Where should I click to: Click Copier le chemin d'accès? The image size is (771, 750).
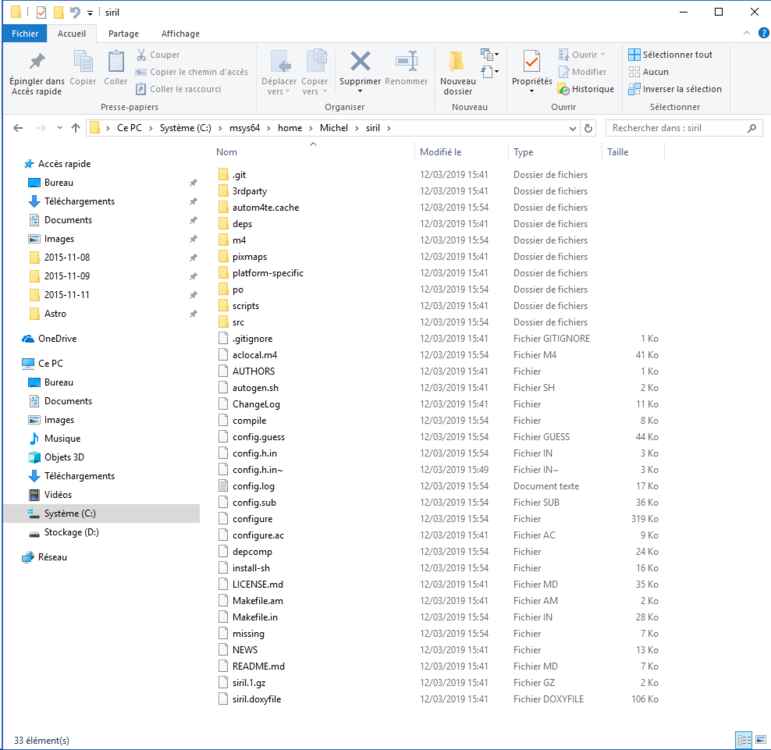[x=192, y=72]
